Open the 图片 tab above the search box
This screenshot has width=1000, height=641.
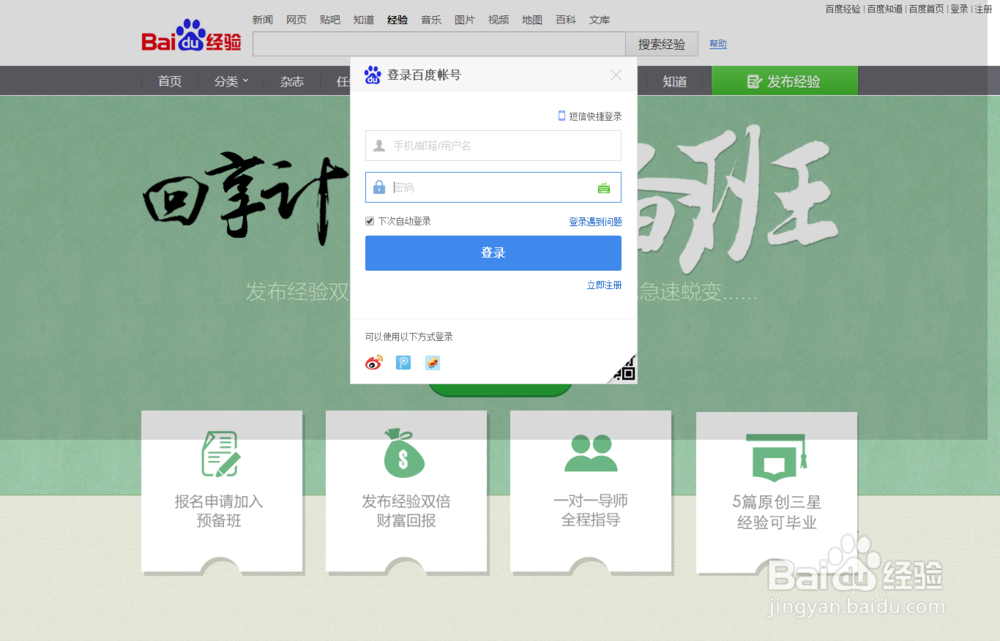coord(464,20)
